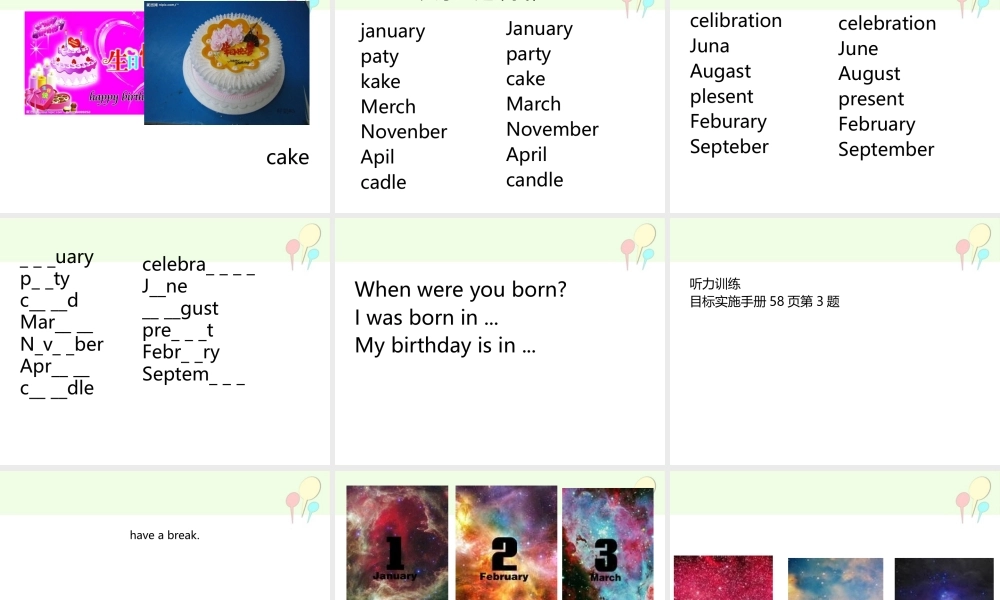Click the "have a break." text

[x=165, y=535]
